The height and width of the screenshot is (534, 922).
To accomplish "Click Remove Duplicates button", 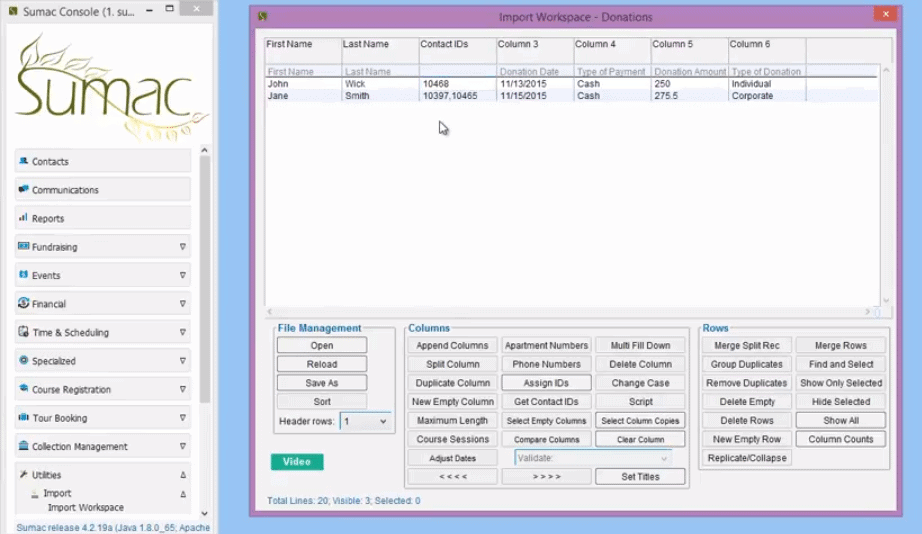I will (x=747, y=383).
